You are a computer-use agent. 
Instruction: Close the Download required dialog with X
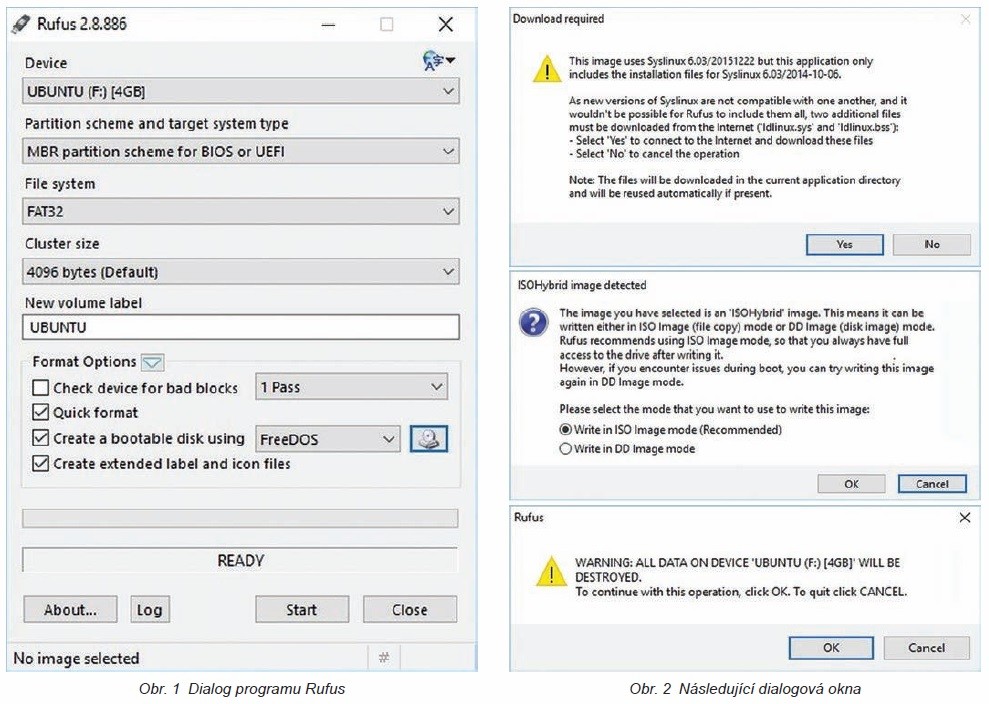pyautogui.click(x=965, y=19)
